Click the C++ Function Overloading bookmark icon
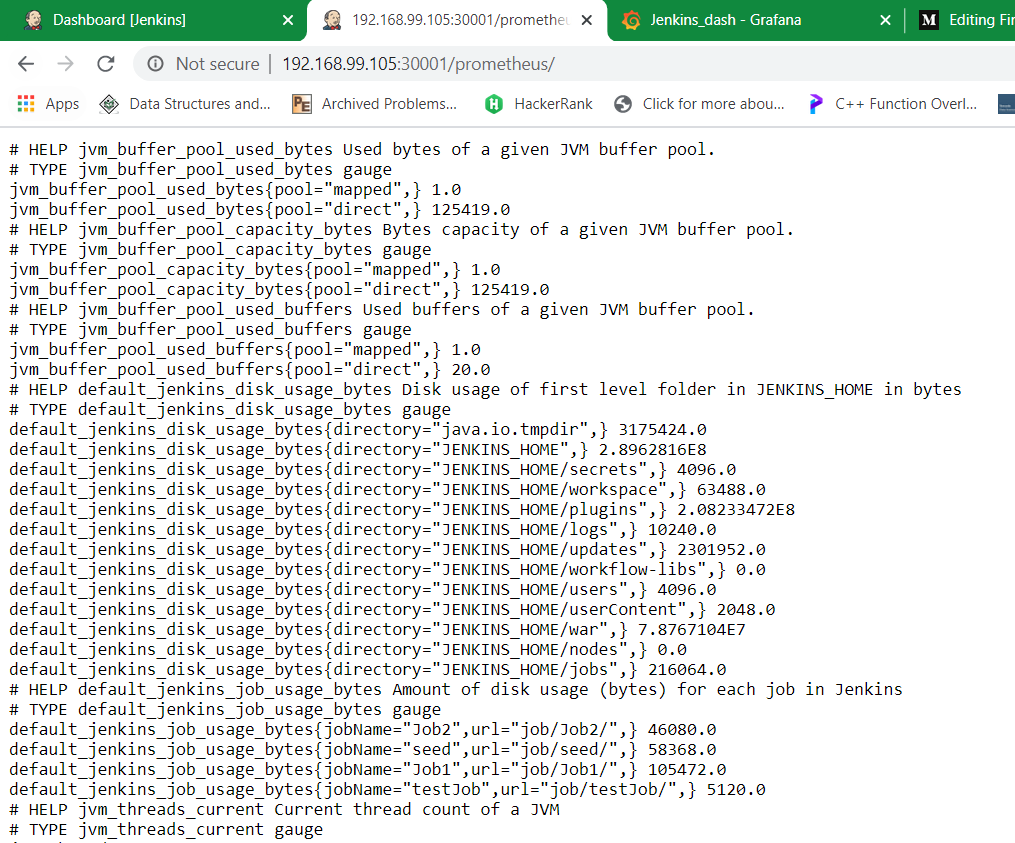This screenshot has height=843, width=1015. [x=814, y=103]
